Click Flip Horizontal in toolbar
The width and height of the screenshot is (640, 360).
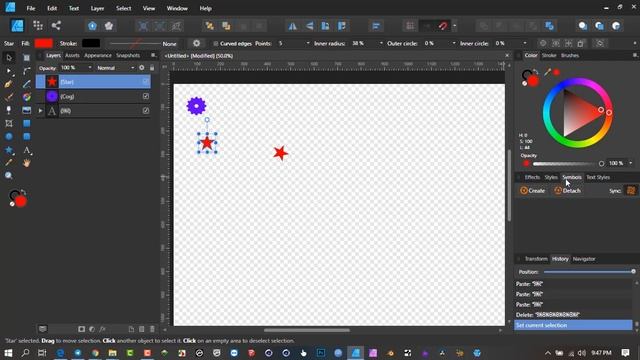coord(293,26)
